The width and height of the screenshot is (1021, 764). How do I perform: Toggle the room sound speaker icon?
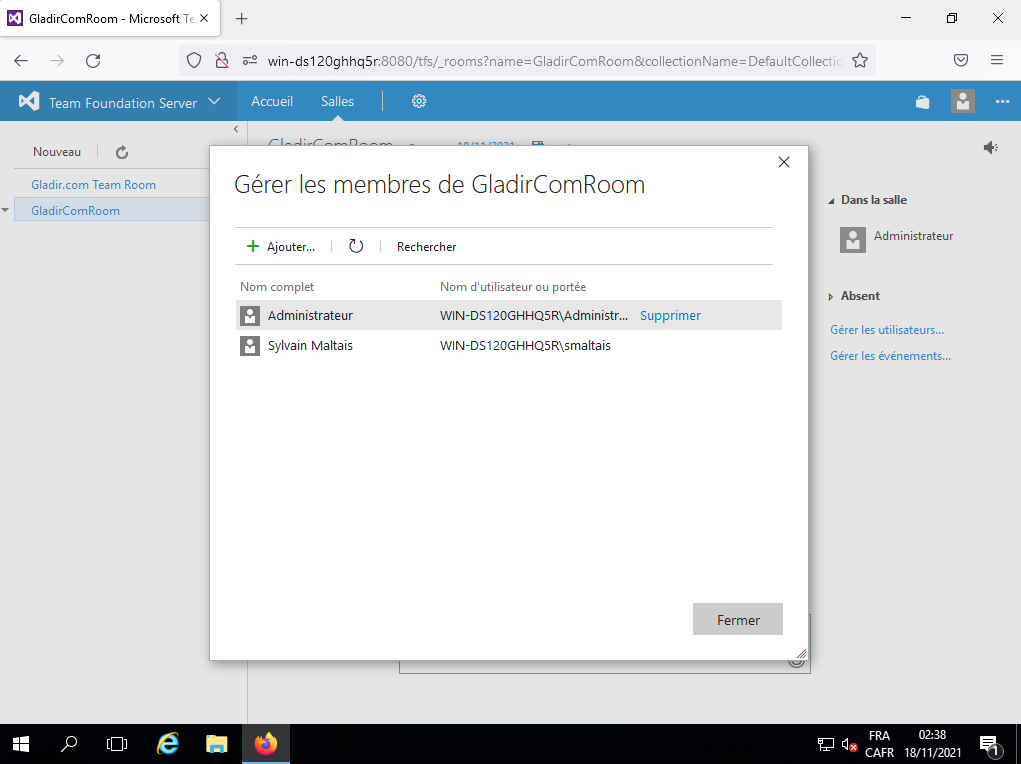990,148
